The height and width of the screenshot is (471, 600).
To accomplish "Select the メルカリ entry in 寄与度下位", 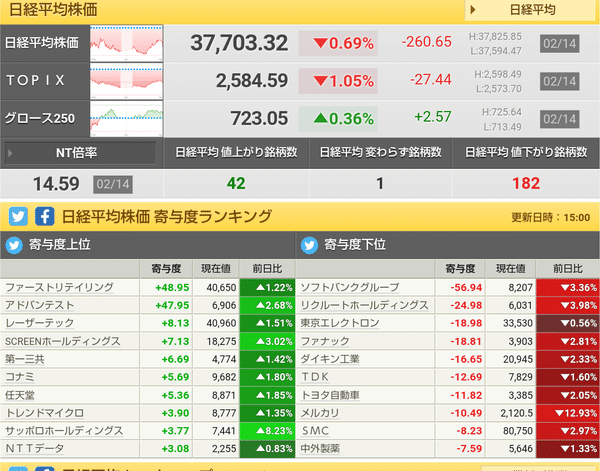I will 320,413.
